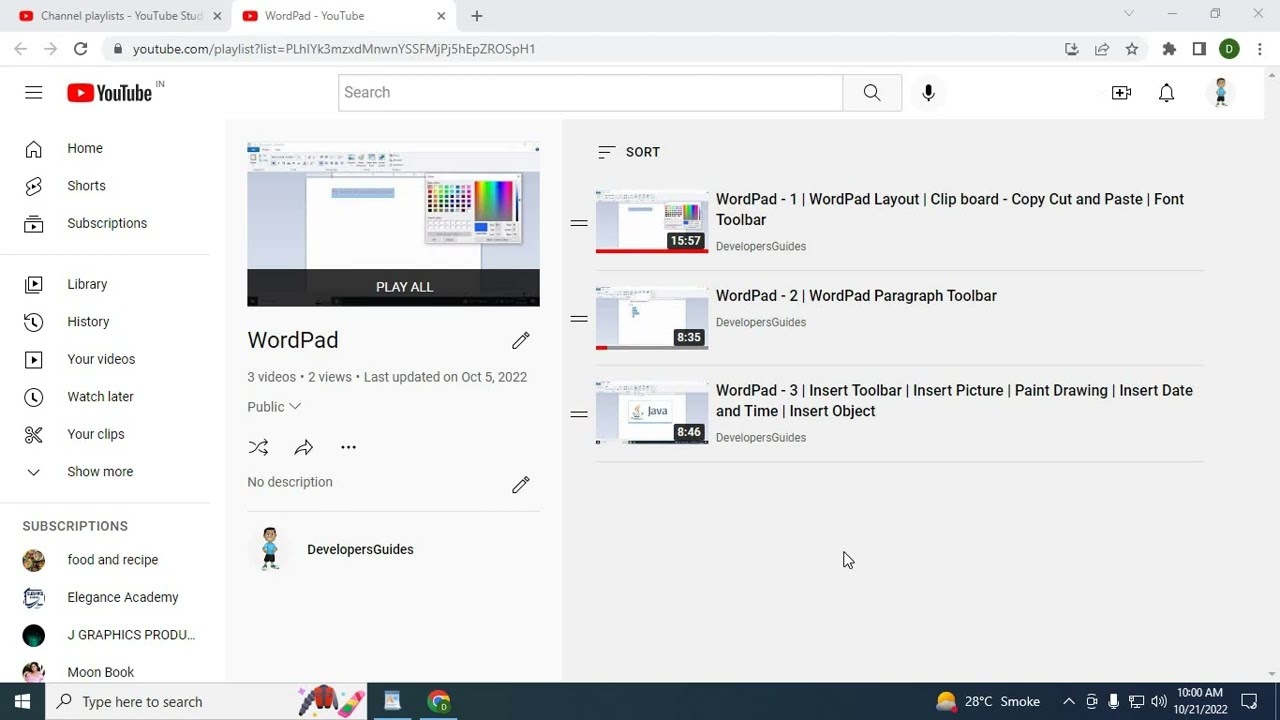Open Chrome tab search chevron
This screenshot has width=1280, height=720.
(x=1129, y=14)
